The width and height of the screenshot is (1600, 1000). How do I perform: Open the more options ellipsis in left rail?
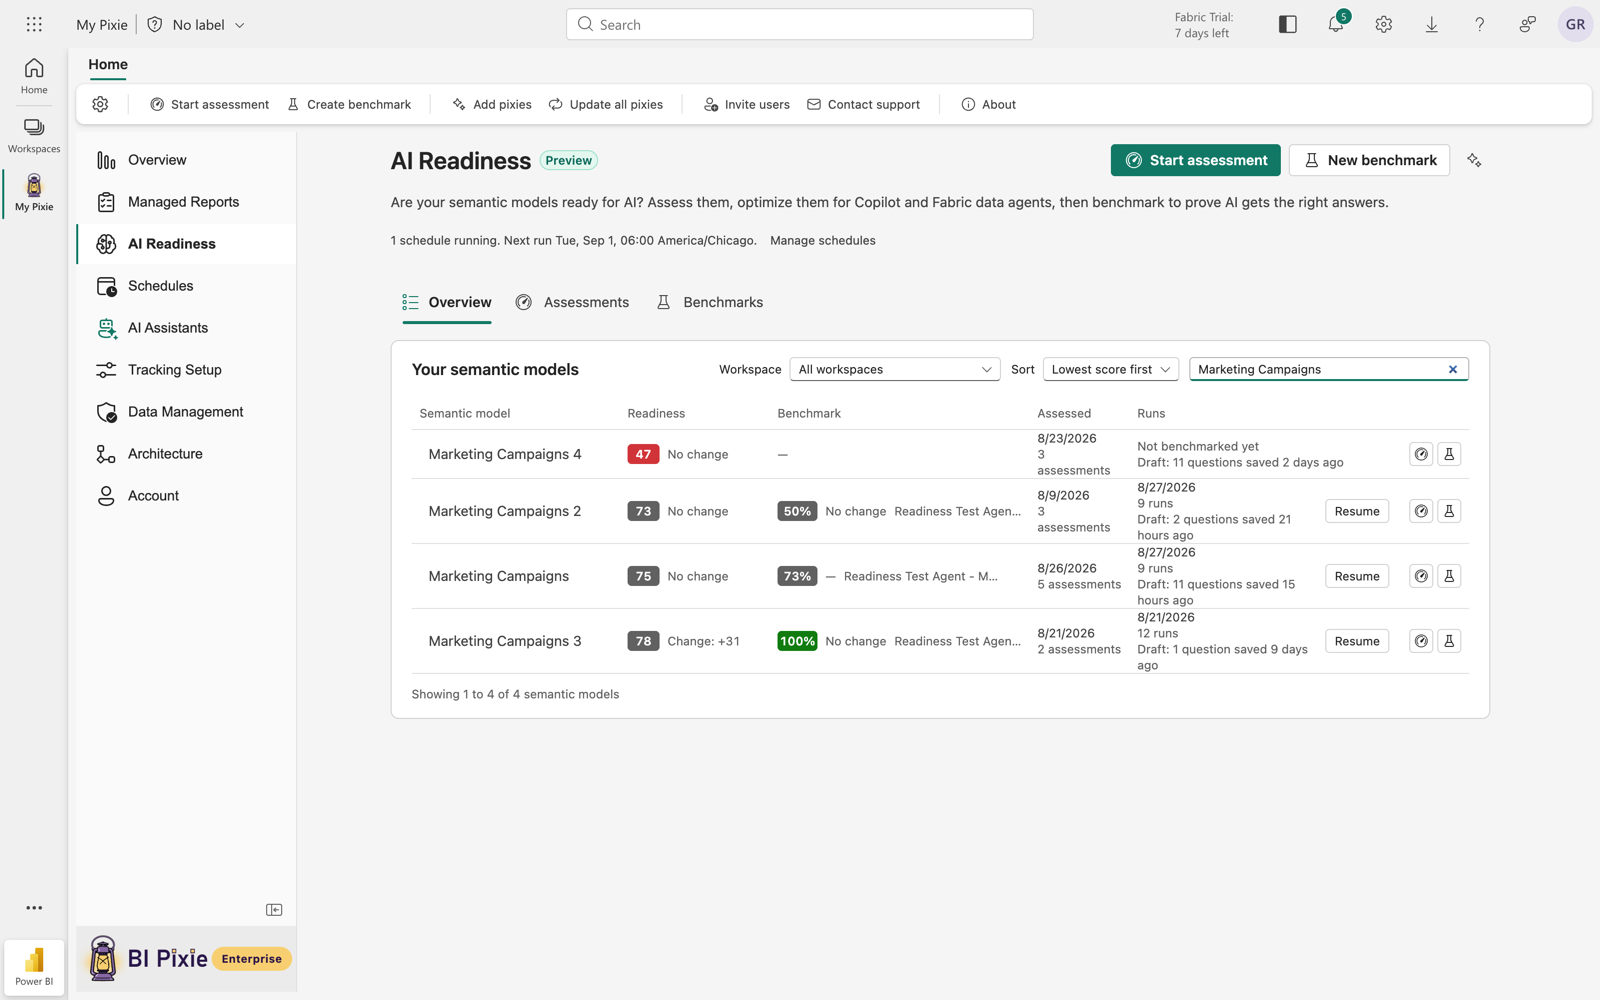pos(34,908)
